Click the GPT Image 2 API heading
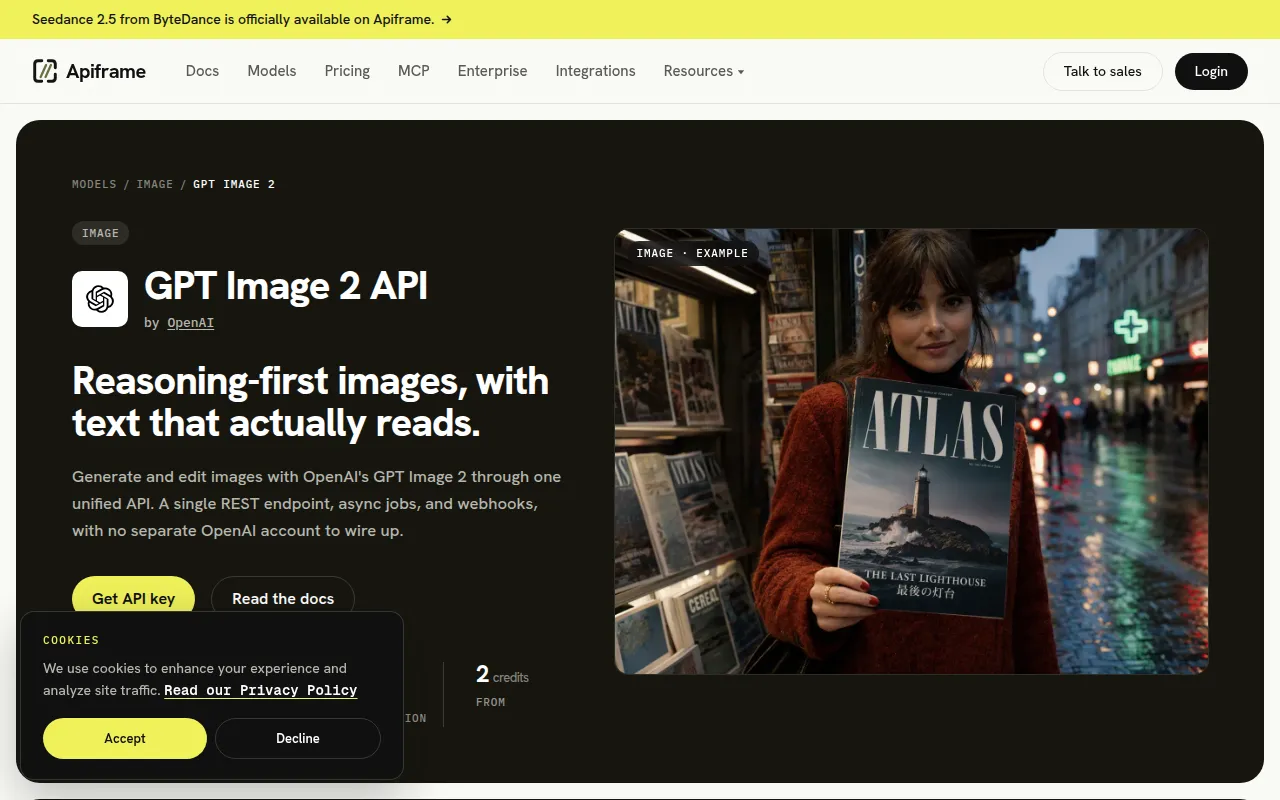1280x800 pixels. tap(286, 286)
